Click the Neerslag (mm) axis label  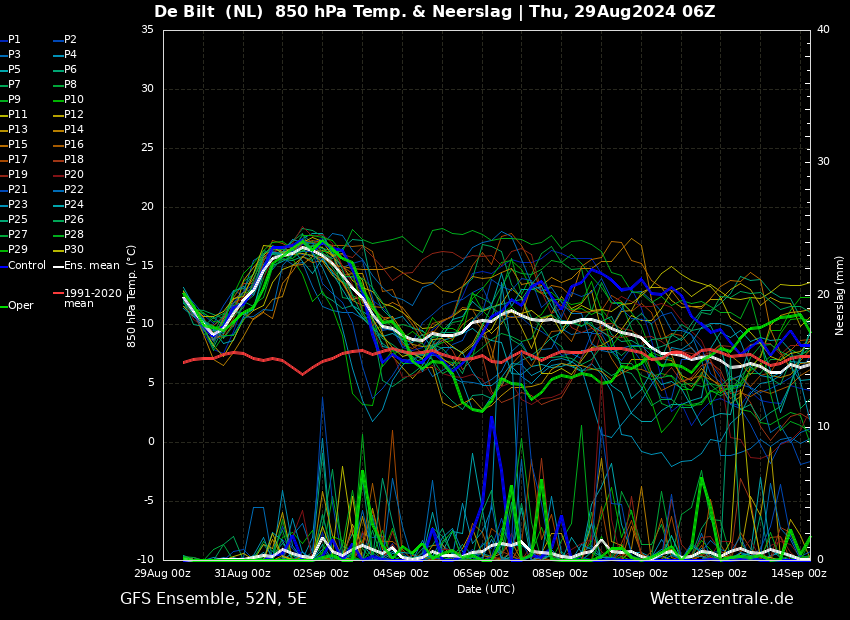tap(840, 295)
